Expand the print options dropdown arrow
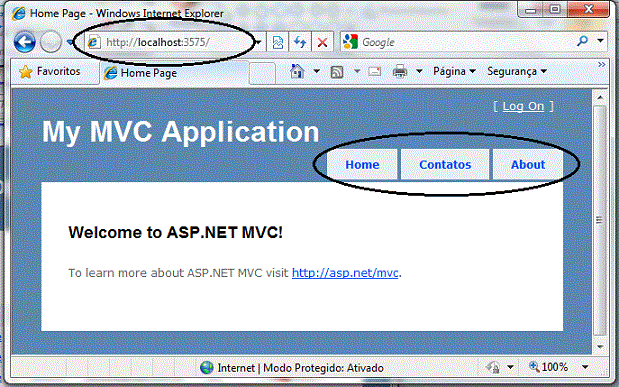 419,71
